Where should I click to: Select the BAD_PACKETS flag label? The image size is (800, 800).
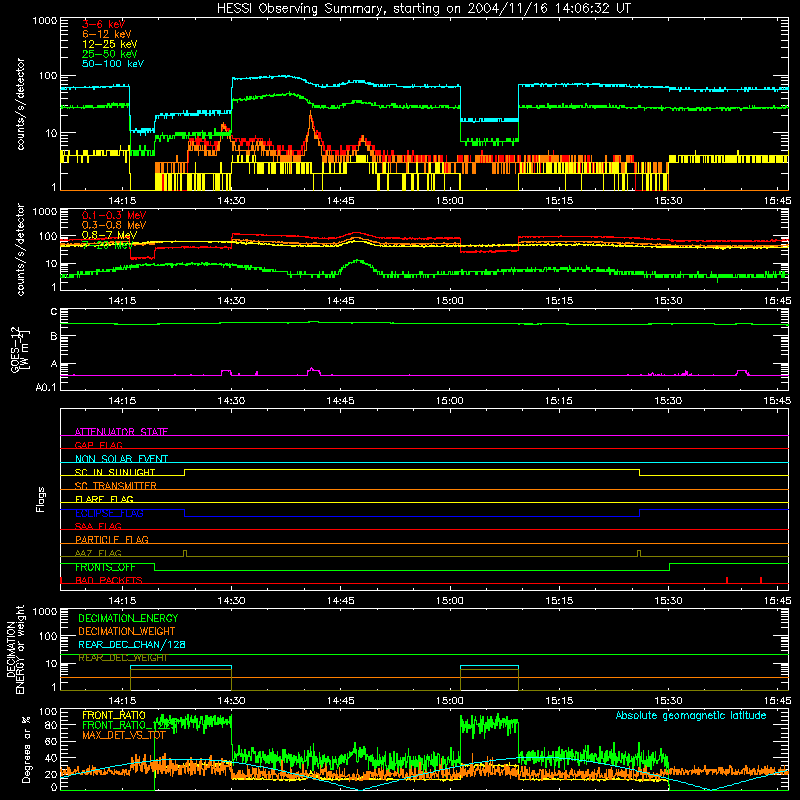(x=109, y=580)
